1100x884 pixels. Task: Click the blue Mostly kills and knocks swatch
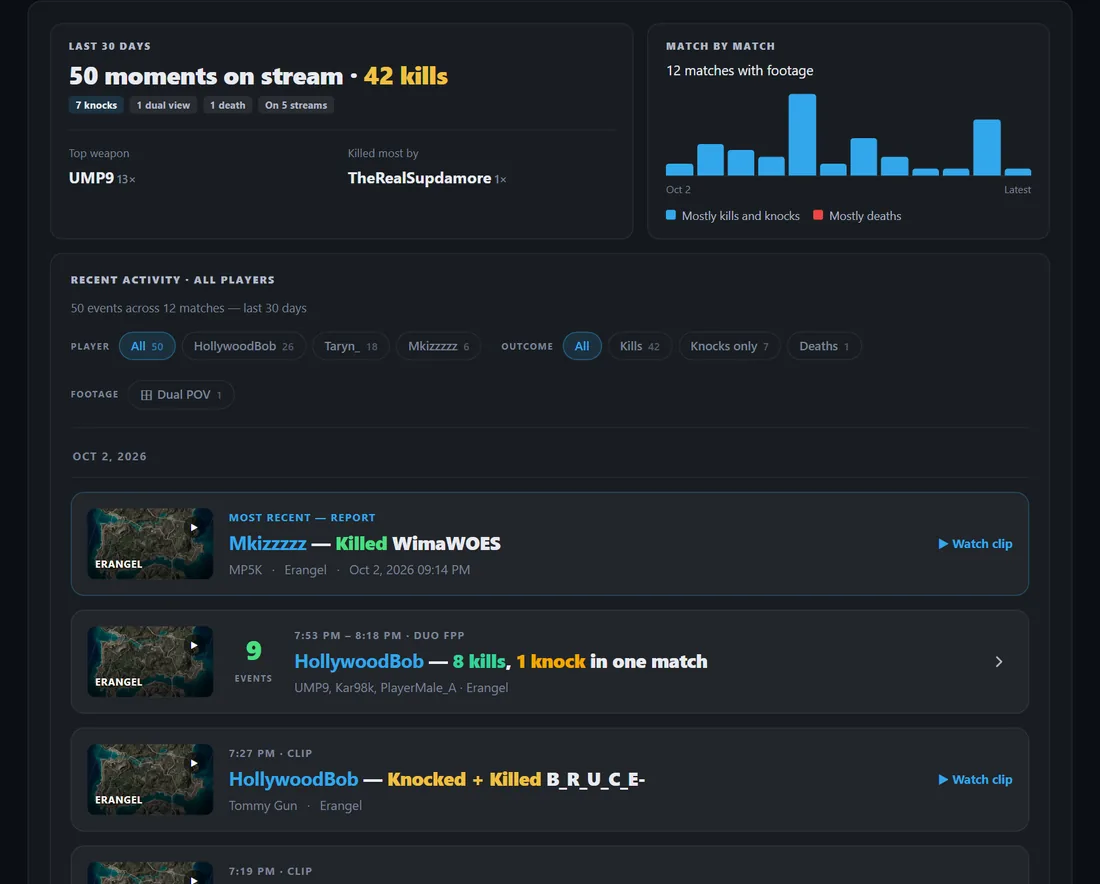(671, 215)
